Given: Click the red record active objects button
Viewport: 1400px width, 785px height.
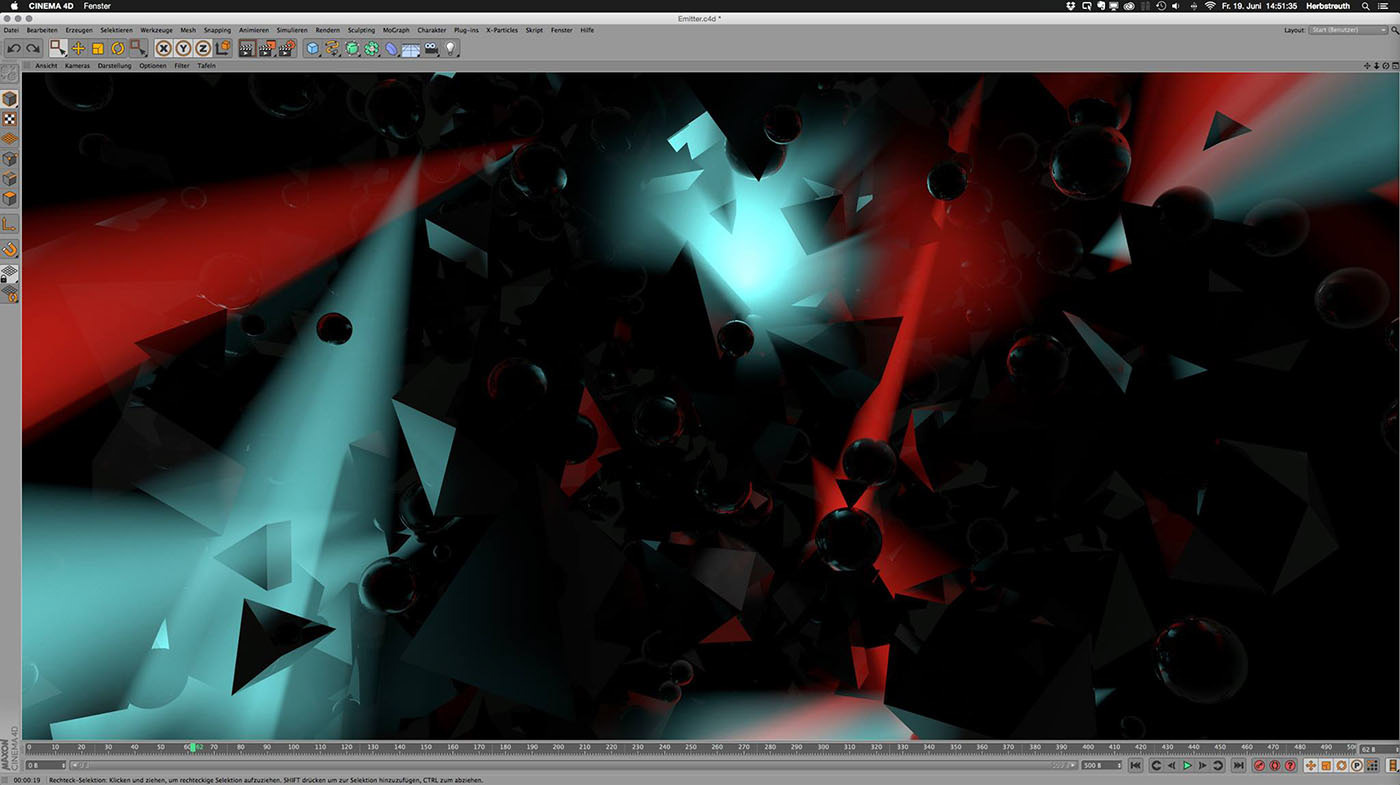Looking at the screenshot, I should tap(1260, 765).
